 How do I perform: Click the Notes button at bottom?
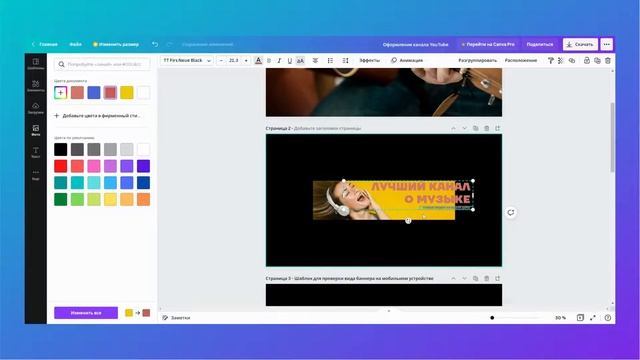click(176, 318)
